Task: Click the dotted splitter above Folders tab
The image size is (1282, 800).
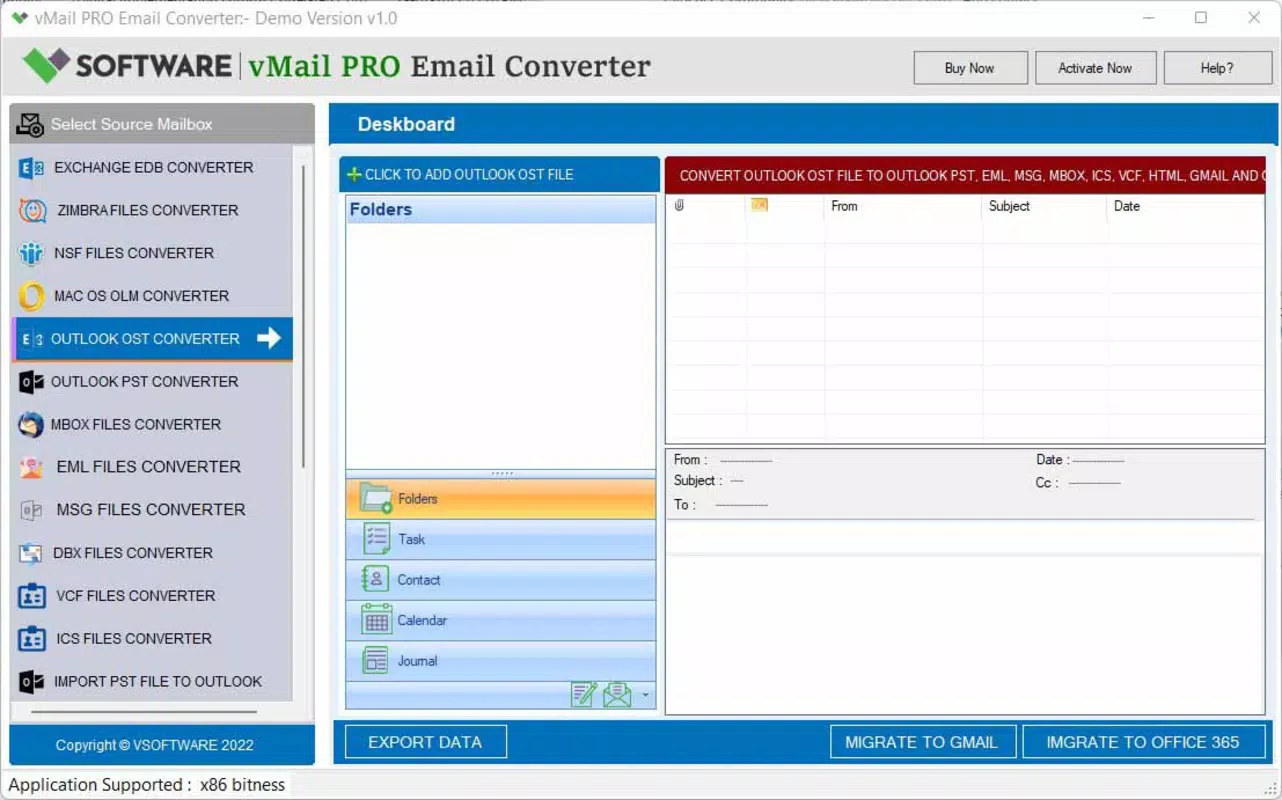Action: point(501,473)
